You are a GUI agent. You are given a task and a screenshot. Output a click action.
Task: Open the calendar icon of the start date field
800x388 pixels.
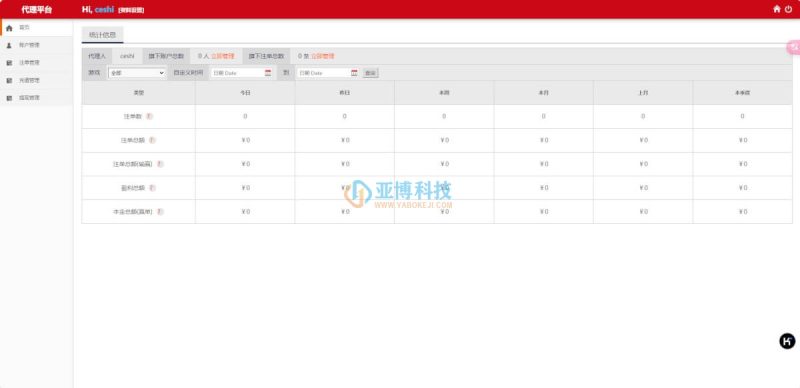(268, 73)
